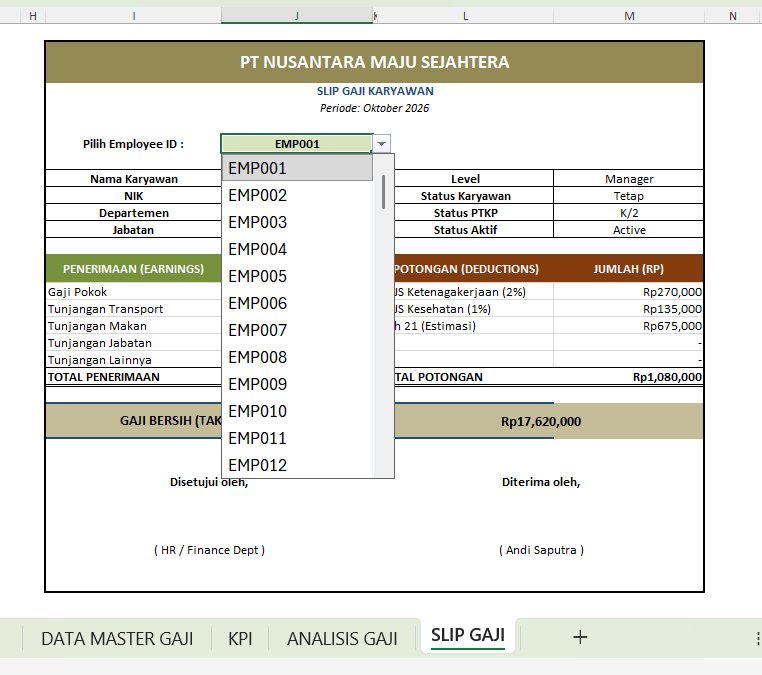Click the Manager value cell
The height and width of the screenshot is (675, 762).
coord(629,179)
